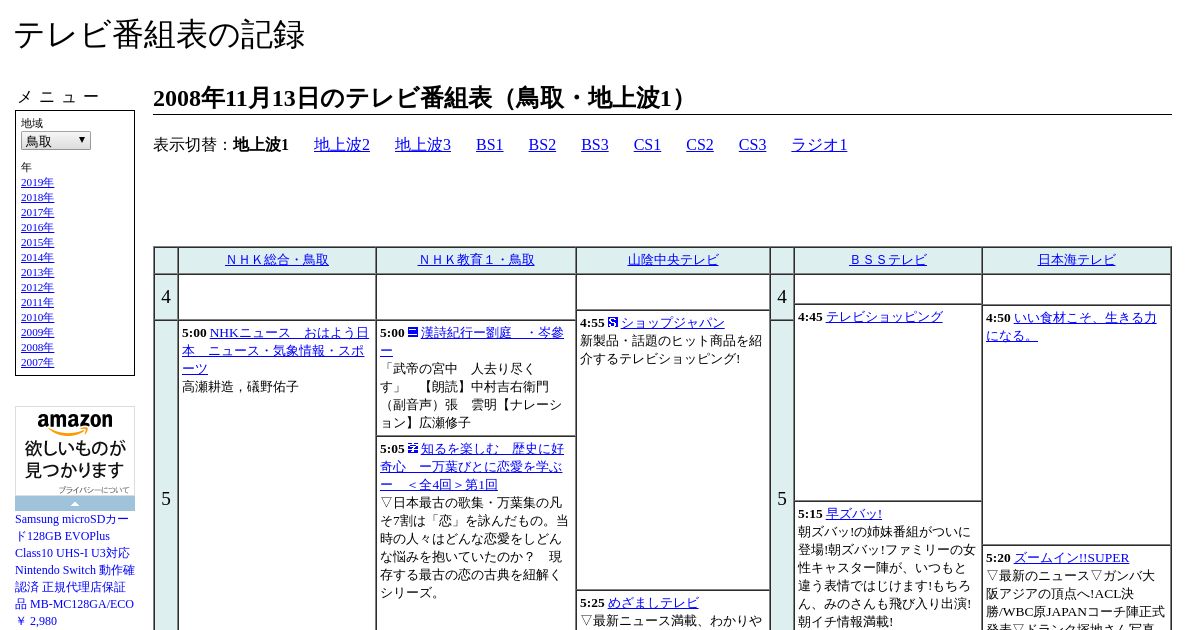Open the 2008年 archive link
The height and width of the screenshot is (630, 1200).
tap(37, 347)
